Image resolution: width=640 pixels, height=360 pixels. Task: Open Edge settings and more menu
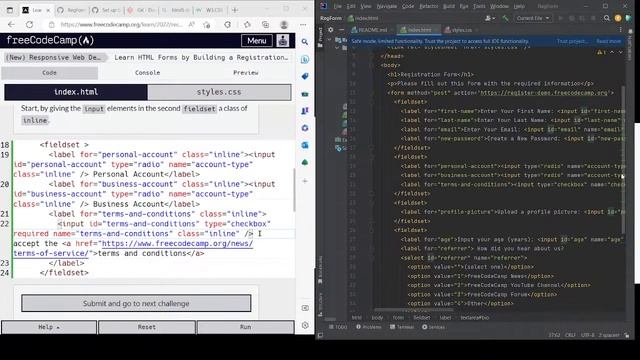[x=303, y=24]
